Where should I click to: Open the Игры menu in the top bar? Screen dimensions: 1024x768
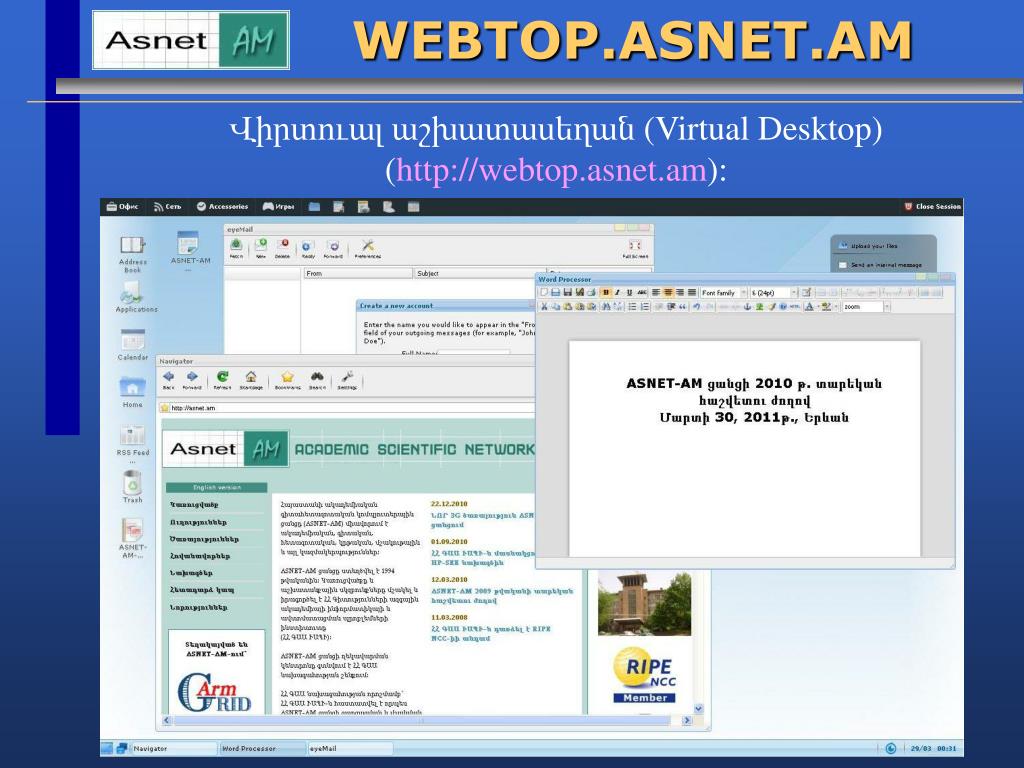point(278,206)
